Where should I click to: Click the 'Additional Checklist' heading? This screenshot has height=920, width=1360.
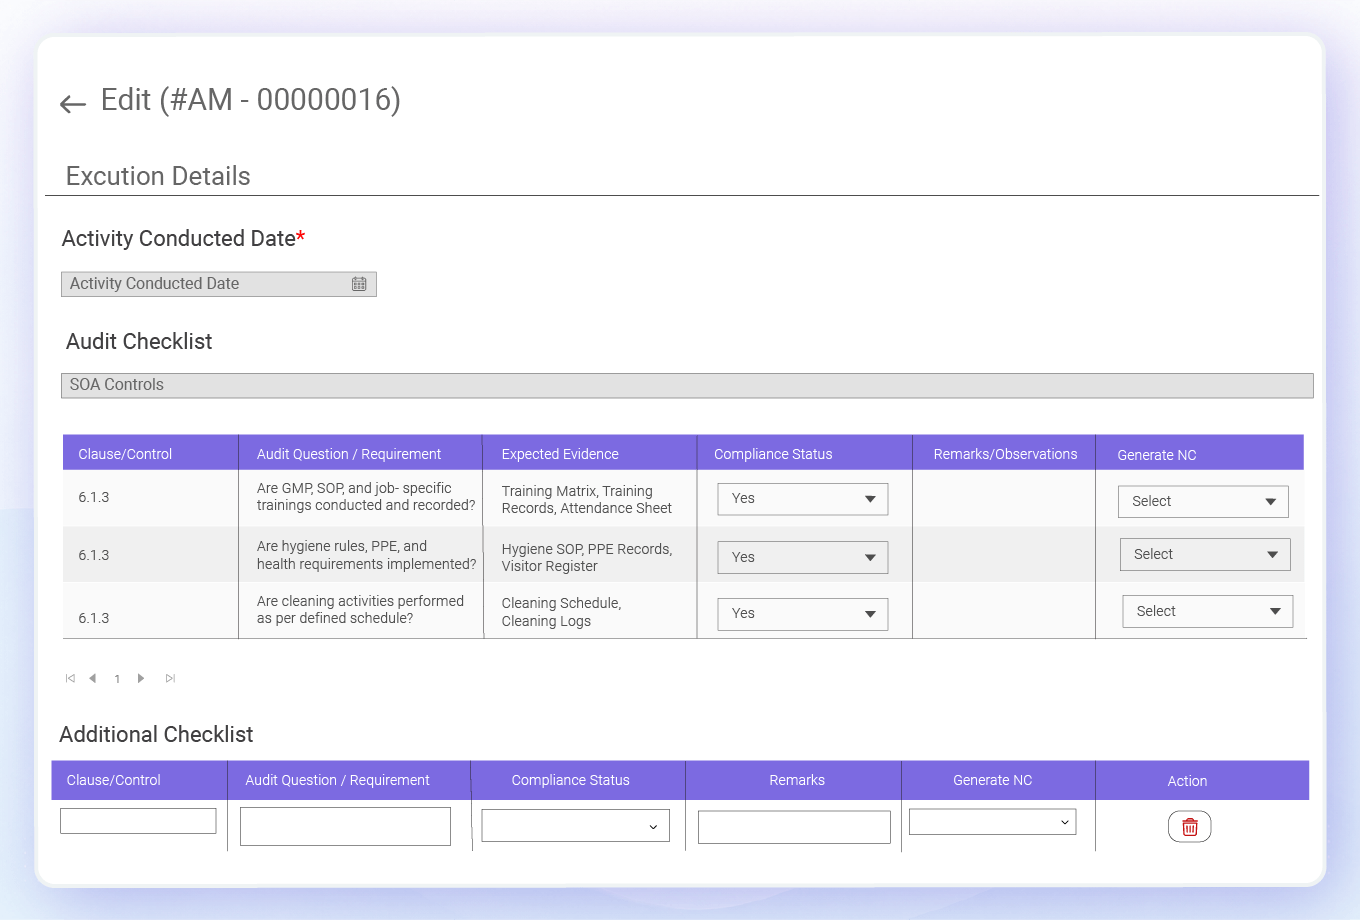pos(156,734)
